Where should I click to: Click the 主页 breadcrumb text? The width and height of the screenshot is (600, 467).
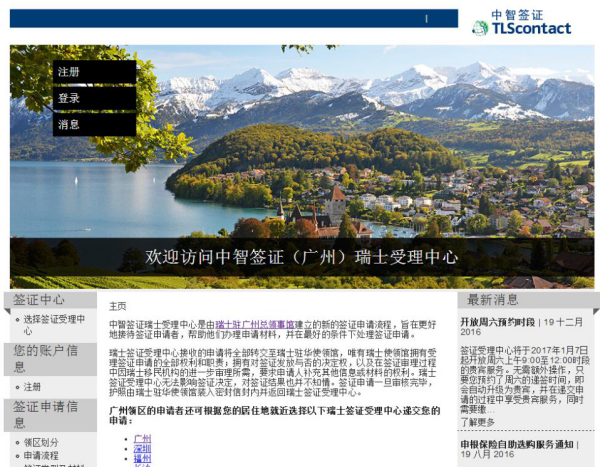click(117, 306)
